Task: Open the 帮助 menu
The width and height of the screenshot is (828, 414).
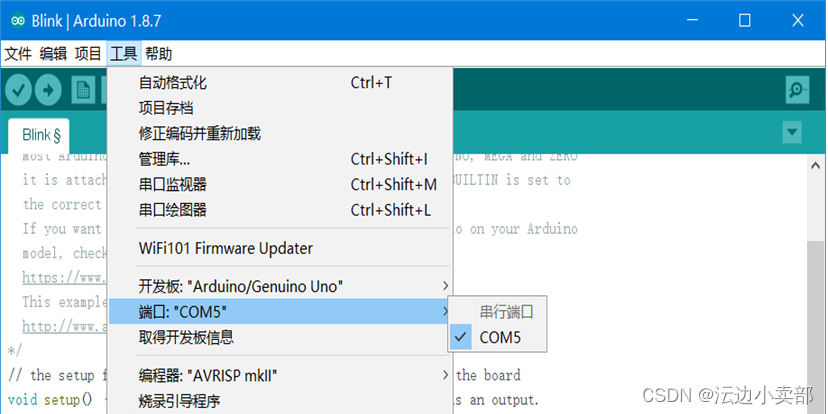Action: (x=158, y=53)
